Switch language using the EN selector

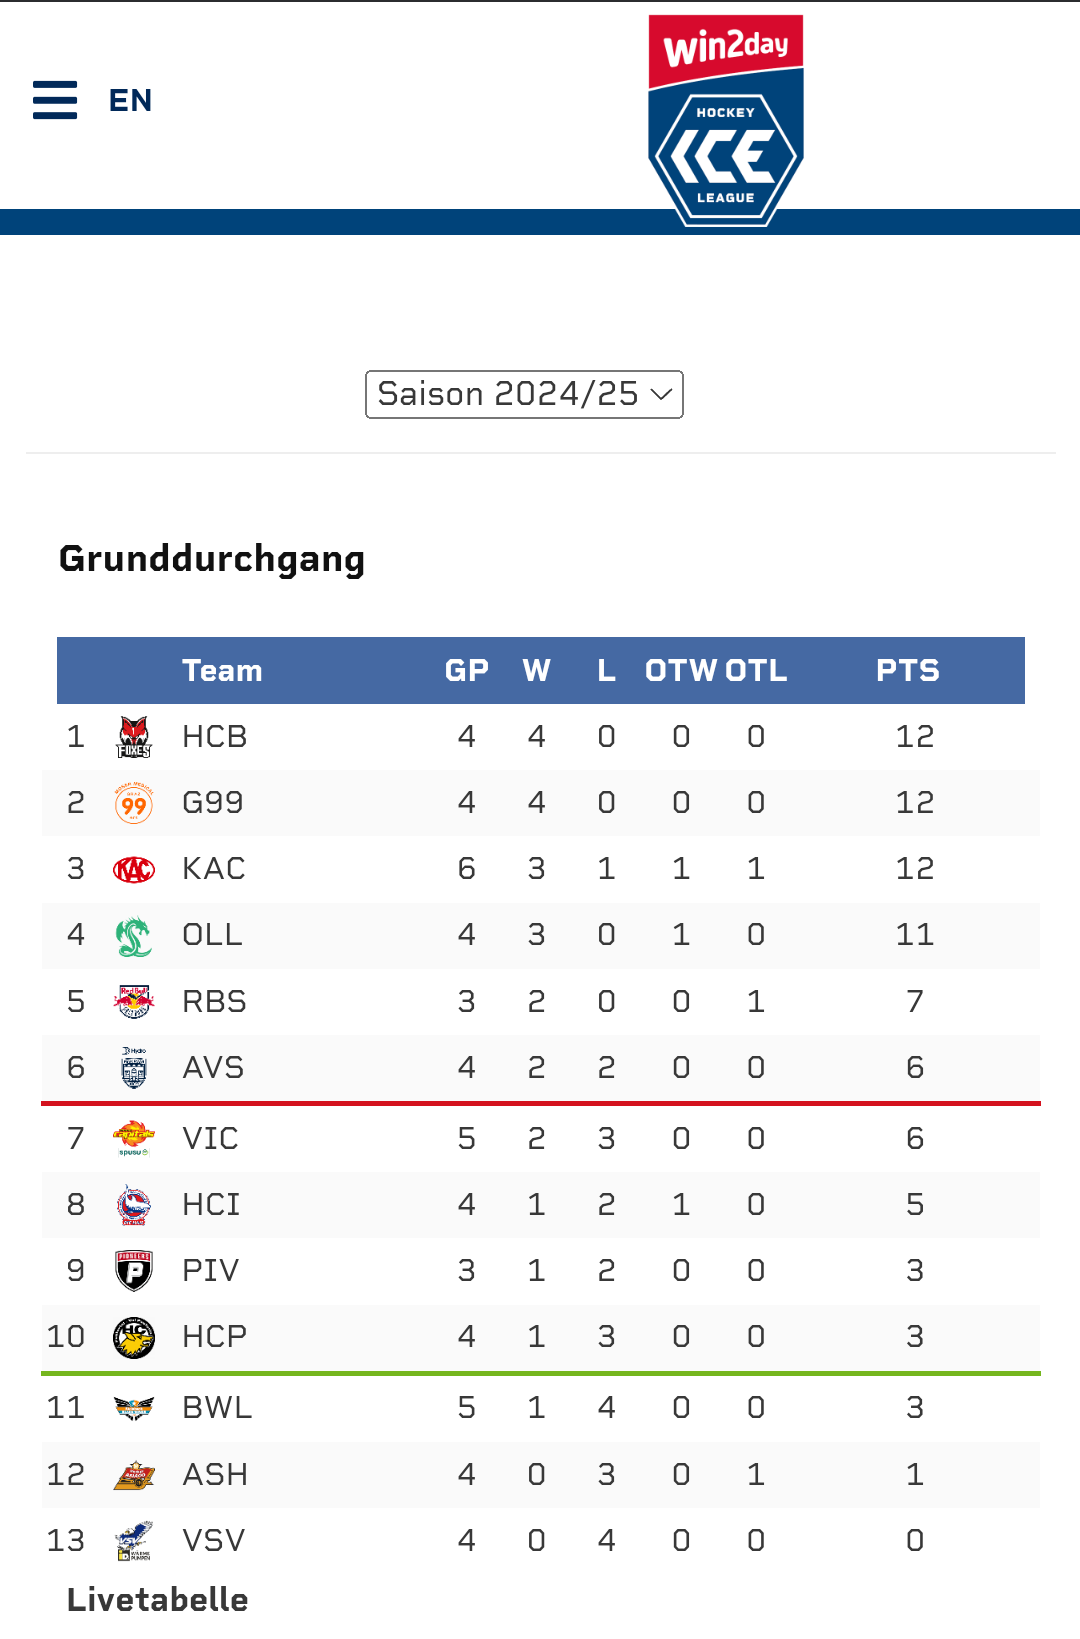point(130,100)
